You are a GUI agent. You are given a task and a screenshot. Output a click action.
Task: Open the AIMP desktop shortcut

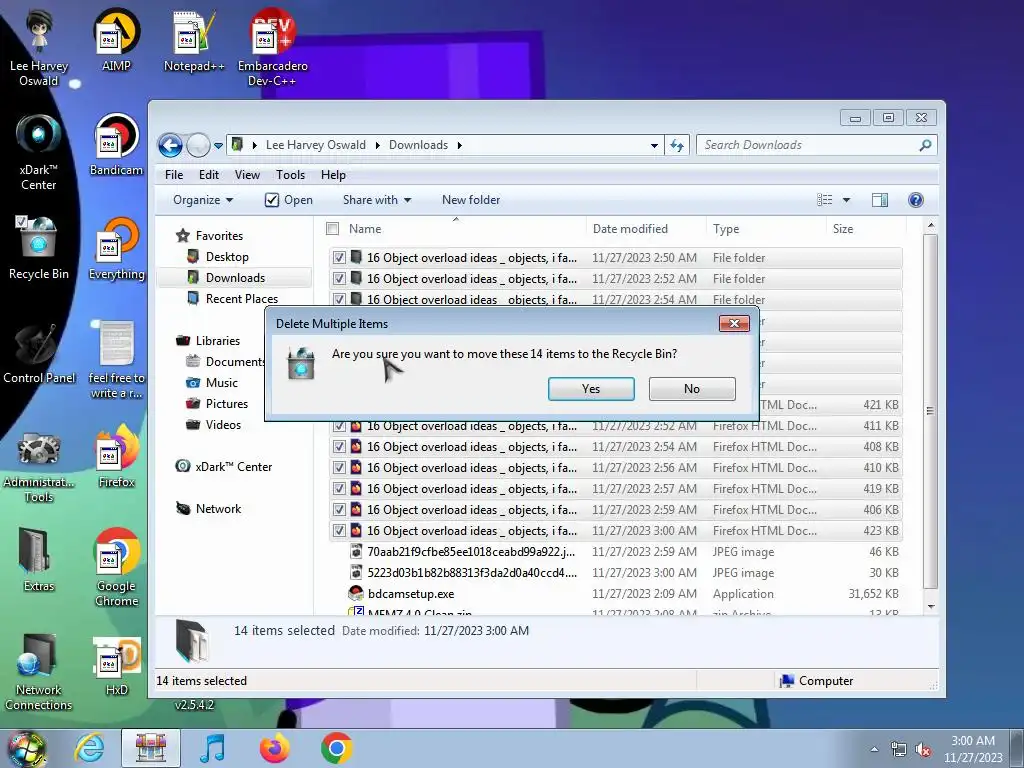click(x=116, y=40)
